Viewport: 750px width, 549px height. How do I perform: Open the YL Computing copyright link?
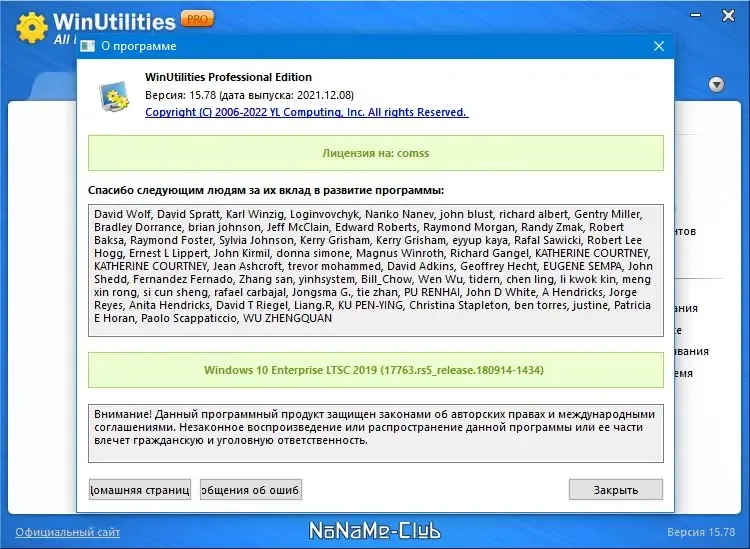click(x=307, y=112)
